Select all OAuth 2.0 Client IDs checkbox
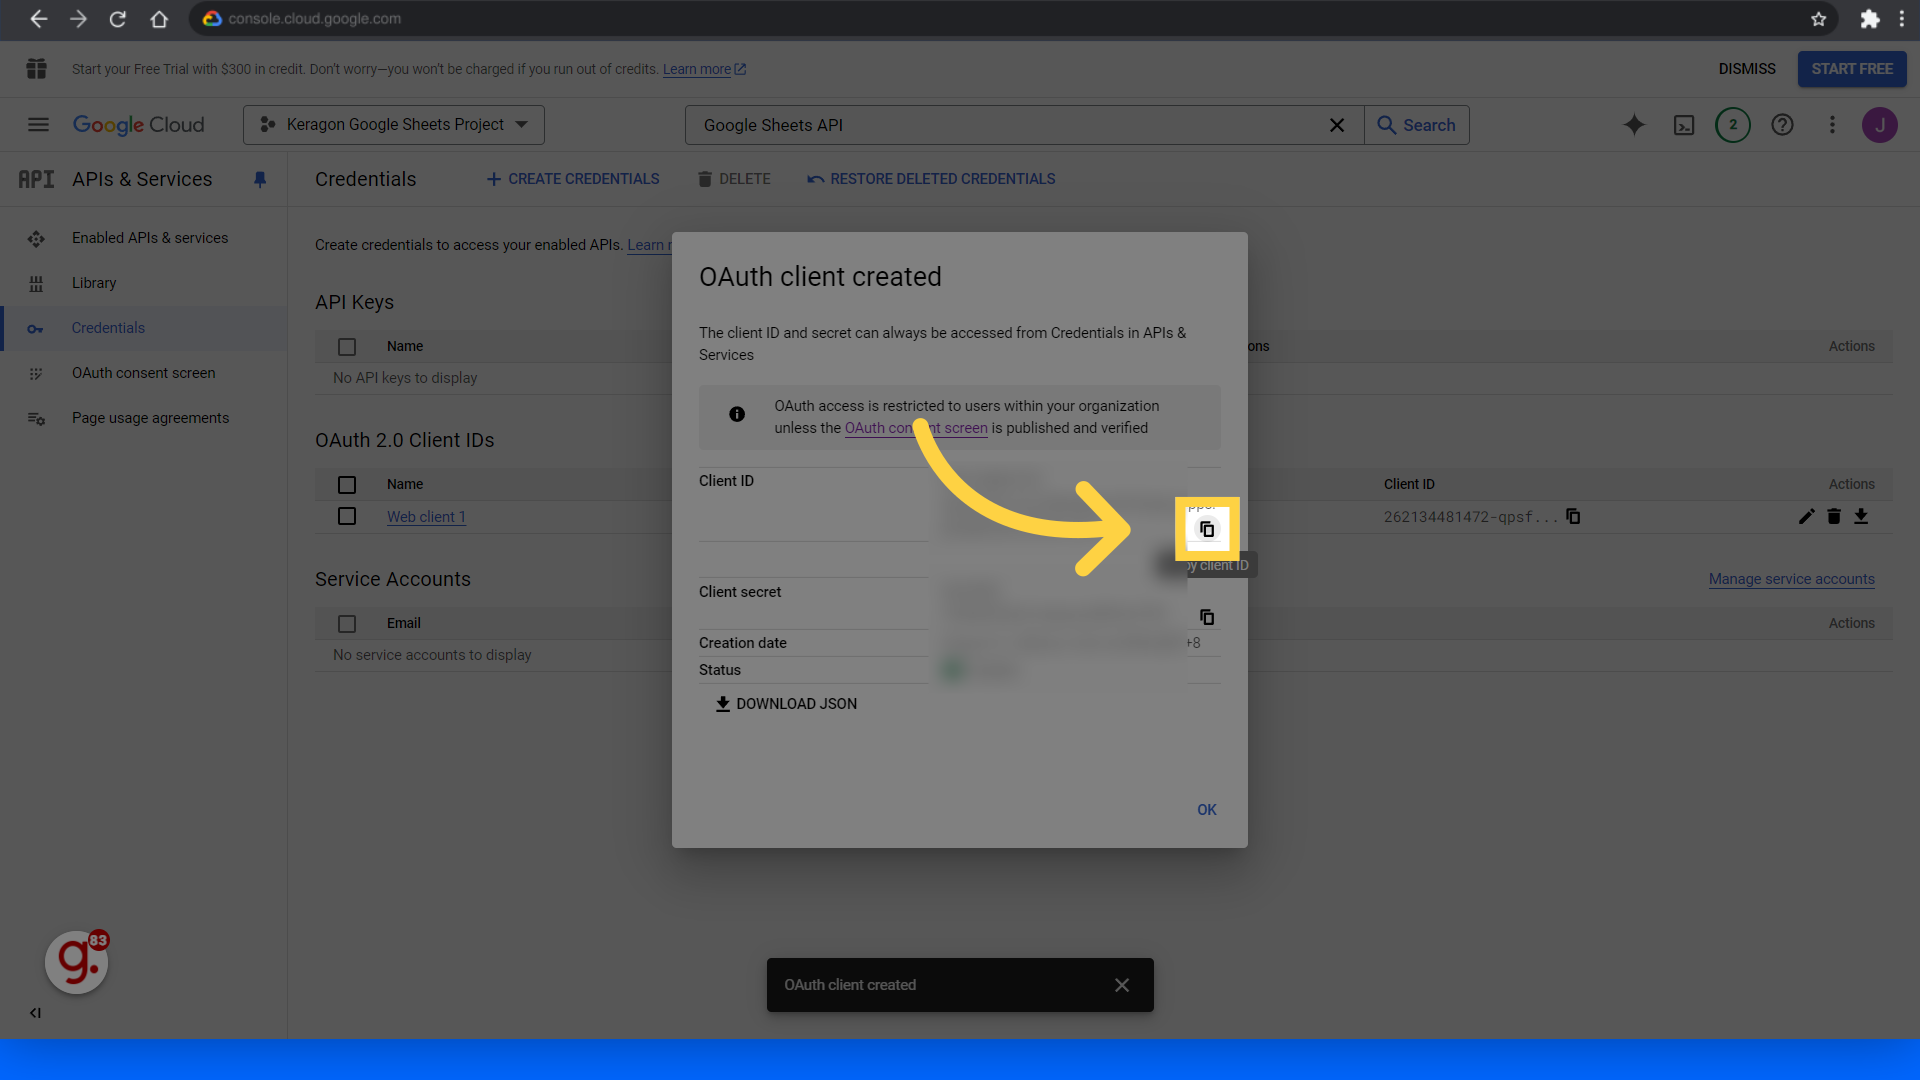The image size is (1920, 1080). point(347,485)
